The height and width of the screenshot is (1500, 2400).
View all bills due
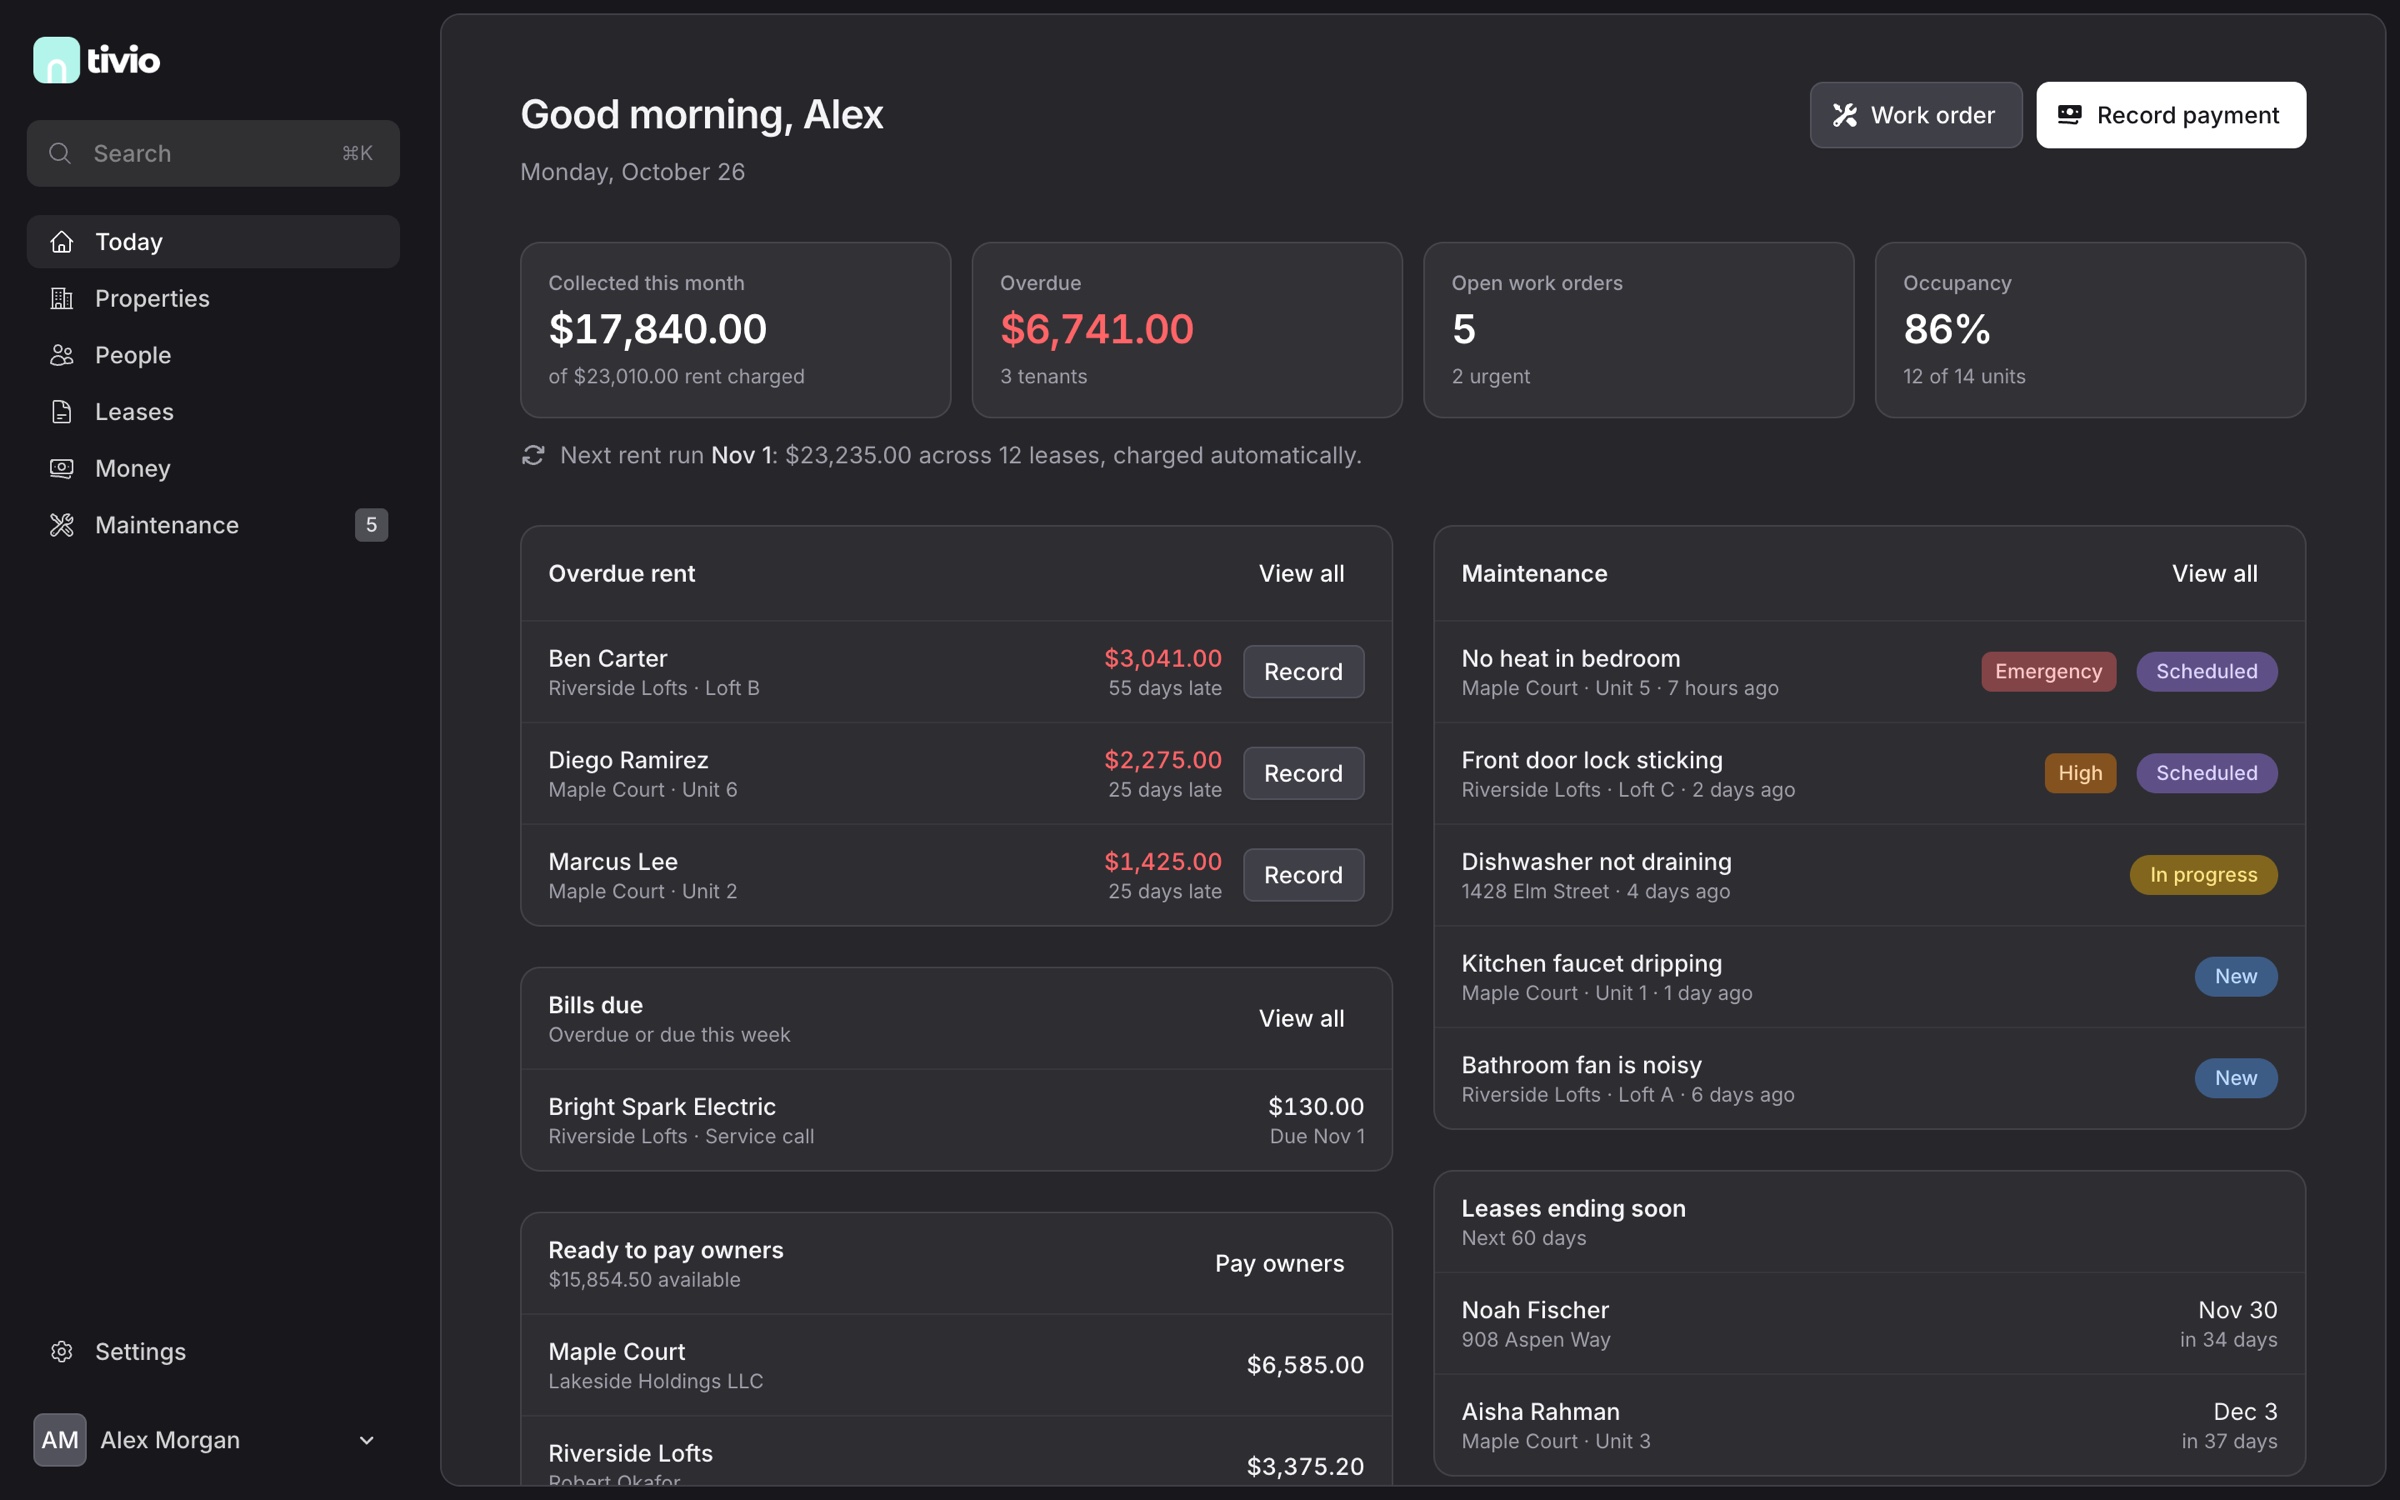click(x=1301, y=1018)
